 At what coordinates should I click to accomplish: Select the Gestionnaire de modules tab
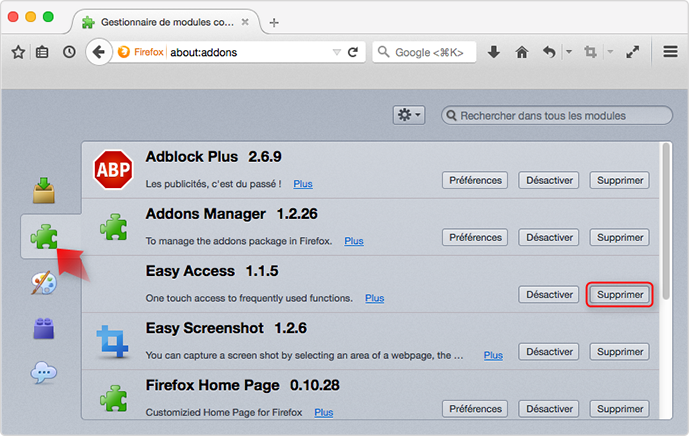click(x=167, y=22)
